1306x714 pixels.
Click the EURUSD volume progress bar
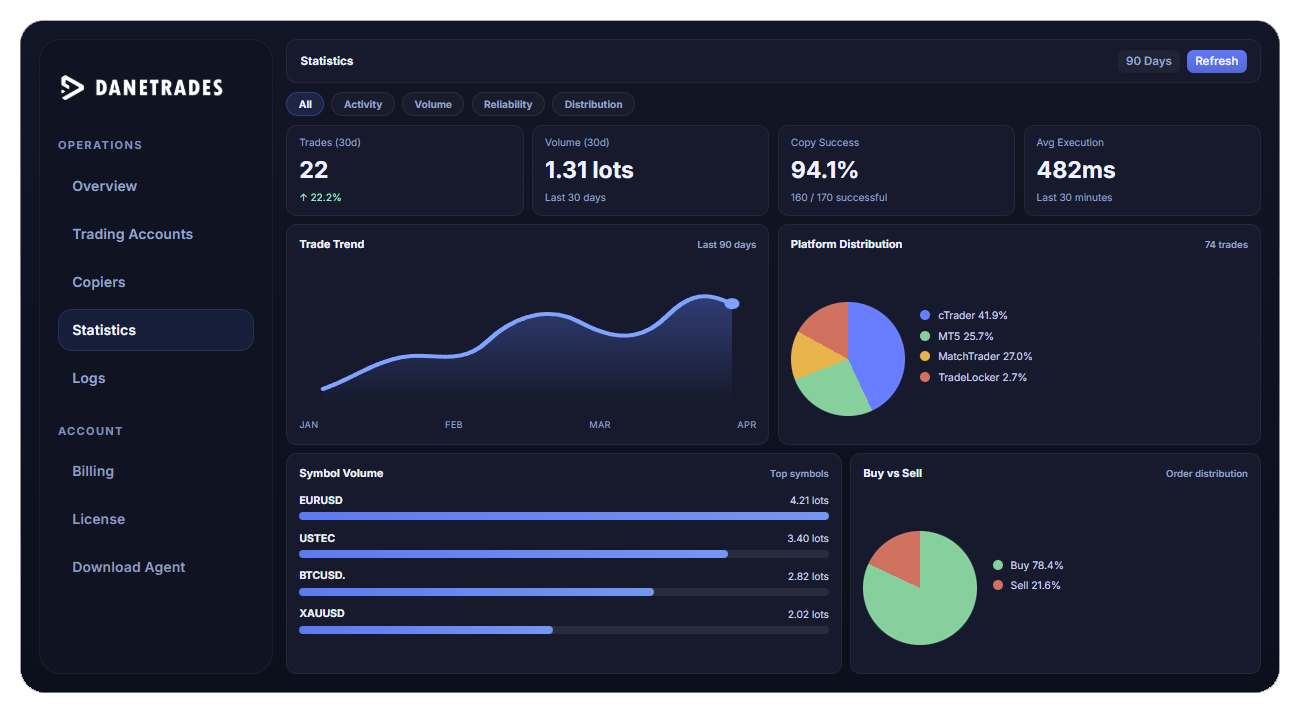(x=563, y=516)
